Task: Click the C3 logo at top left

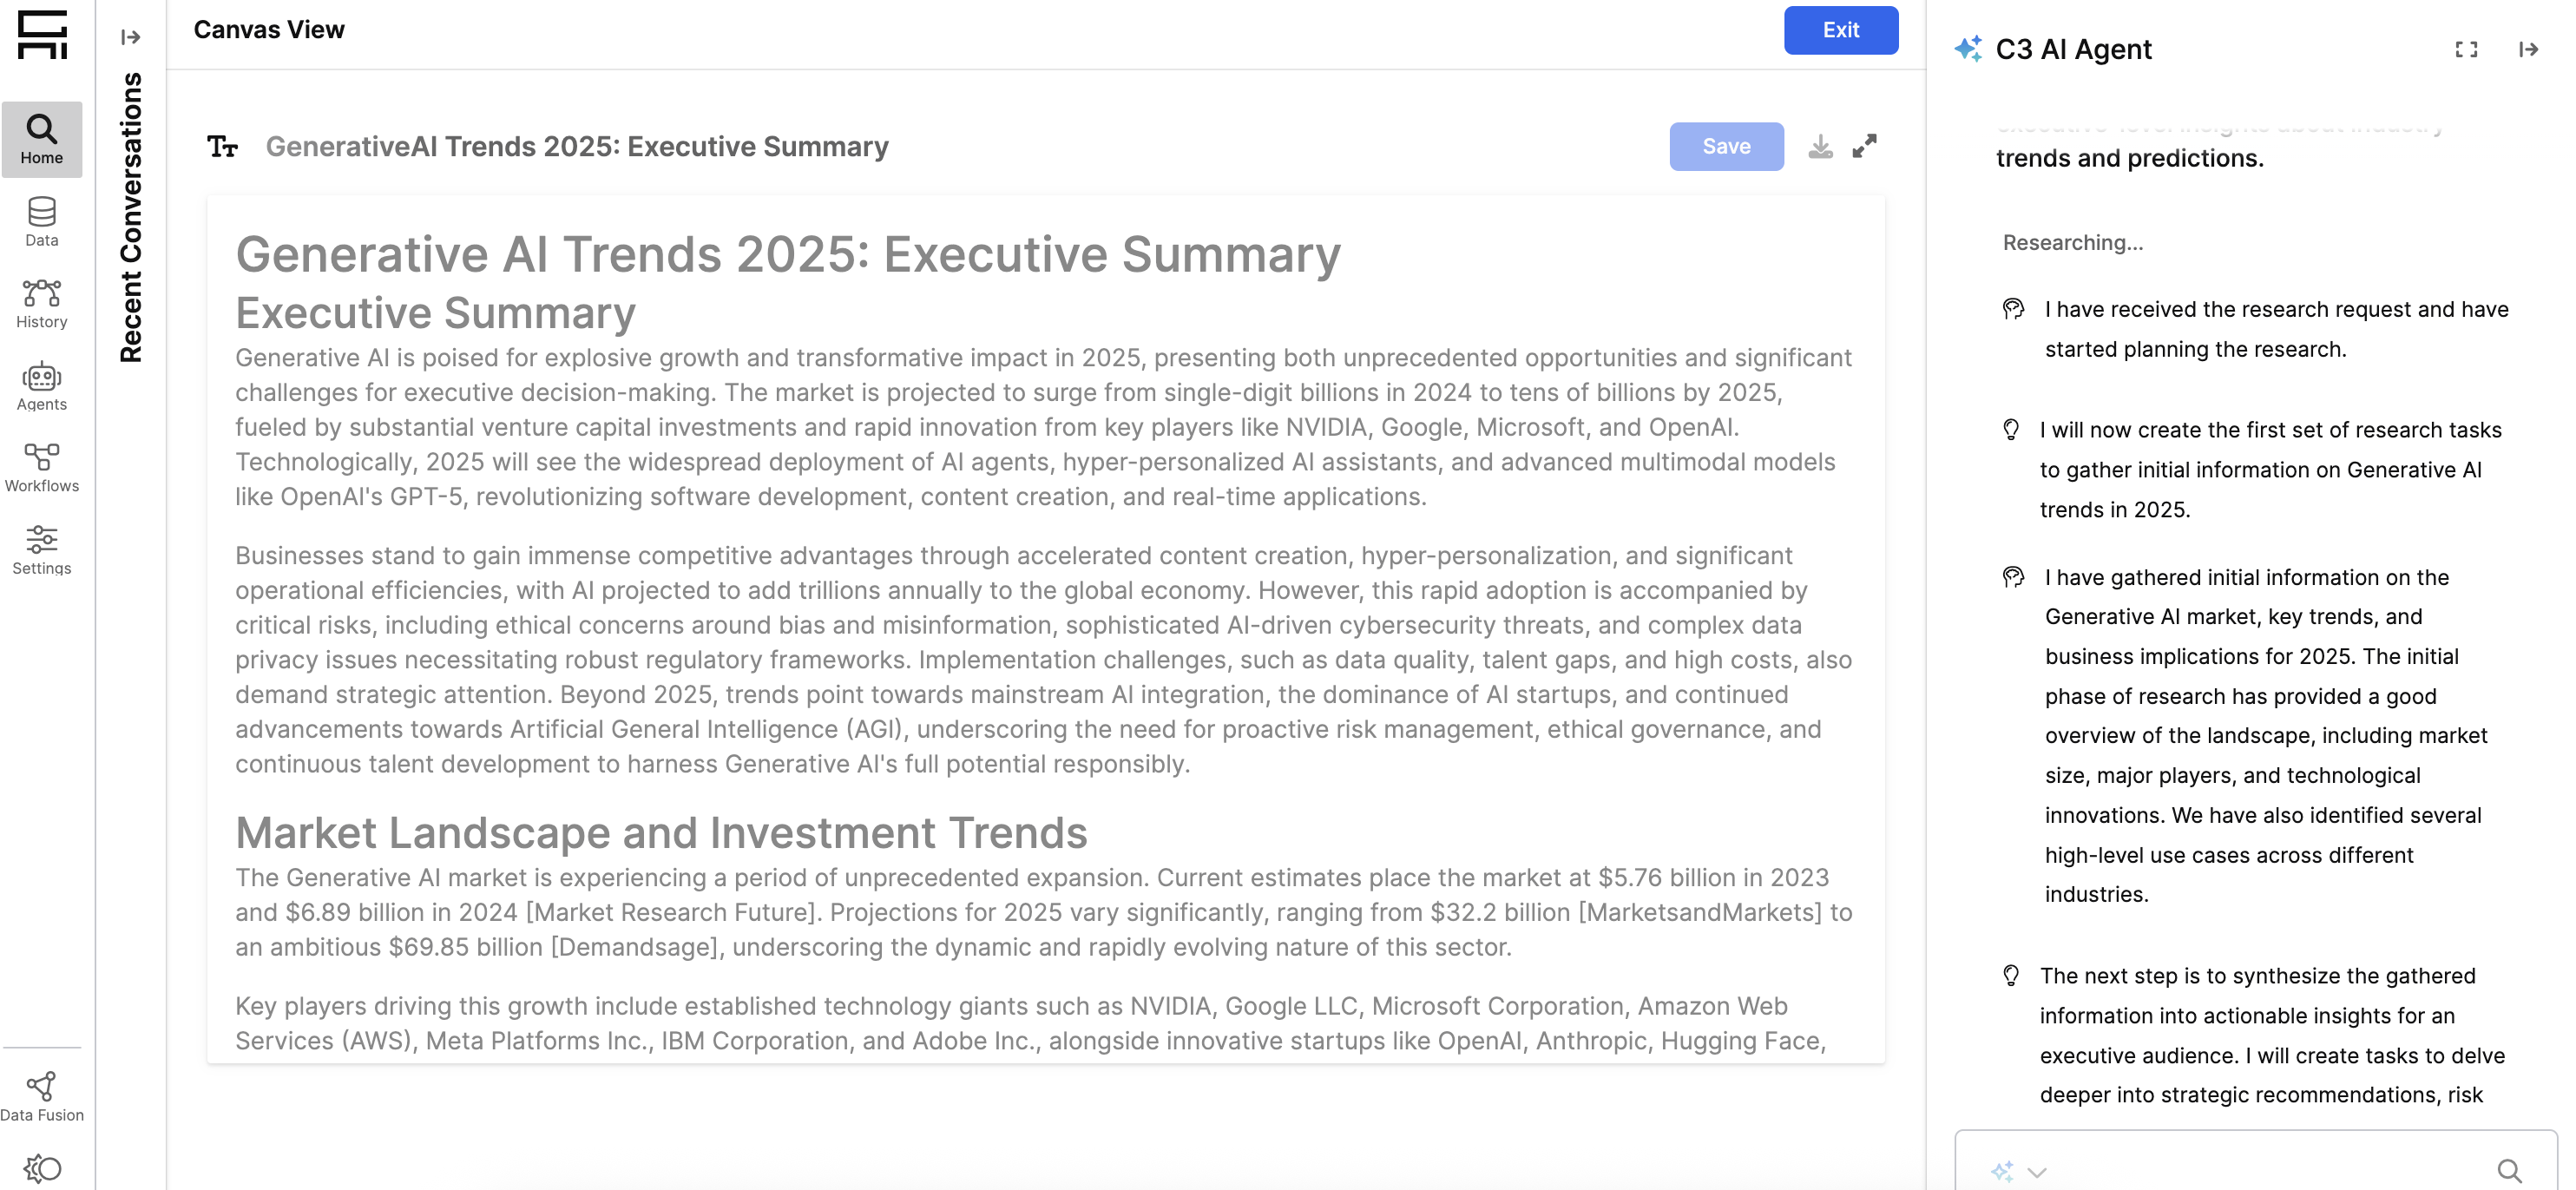Action: 42,35
